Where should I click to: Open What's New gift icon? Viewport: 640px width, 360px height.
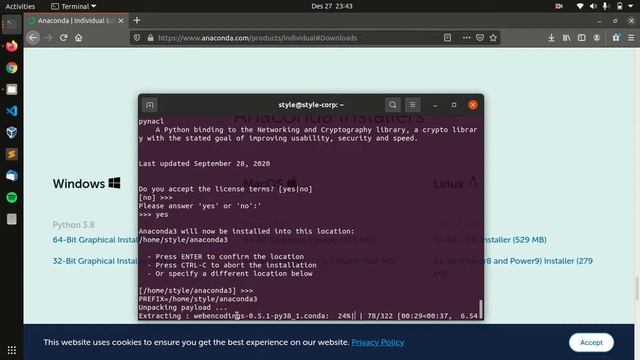pos(616,38)
